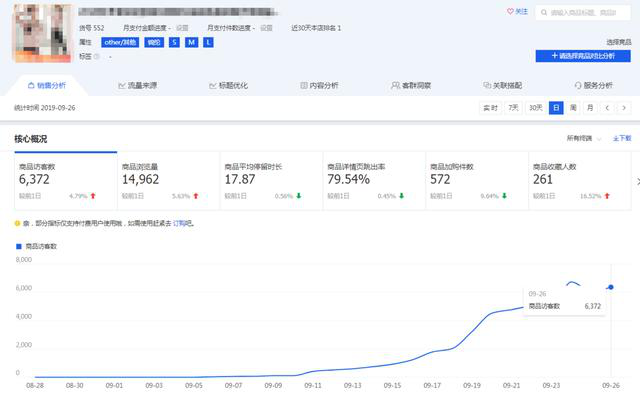This screenshot has height=401, width=640.
Task: Select the 商品平均停留时长 metric card
Action: pos(271,181)
